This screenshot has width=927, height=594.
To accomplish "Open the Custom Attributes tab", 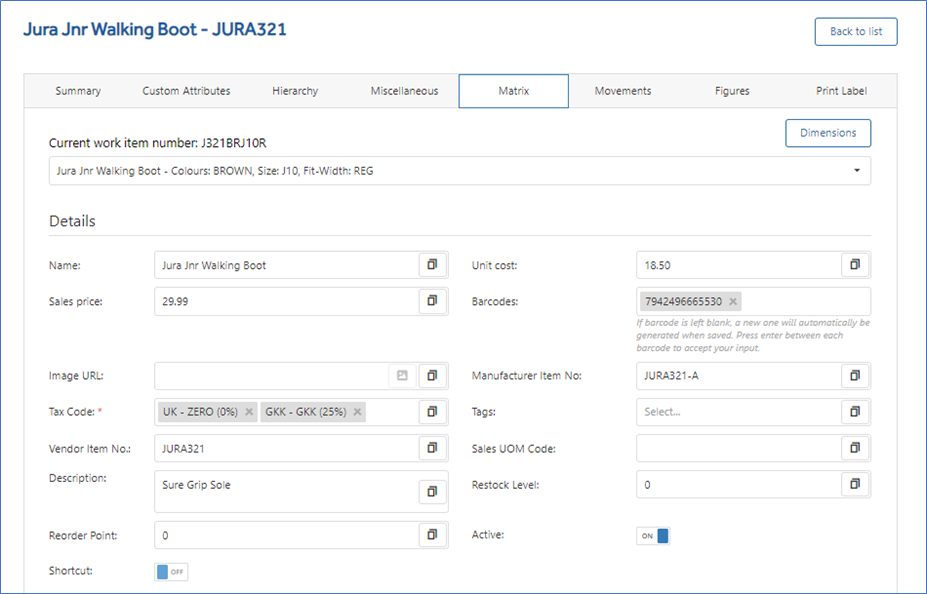I will [186, 91].
